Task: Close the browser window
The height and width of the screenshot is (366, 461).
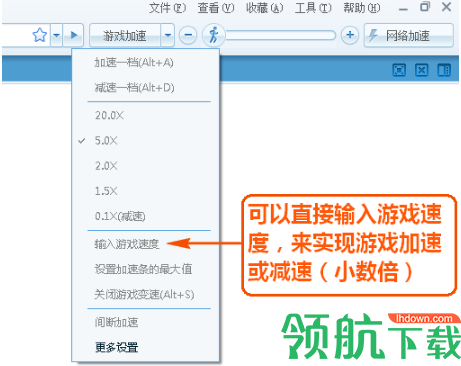Action: click(x=446, y=7)
